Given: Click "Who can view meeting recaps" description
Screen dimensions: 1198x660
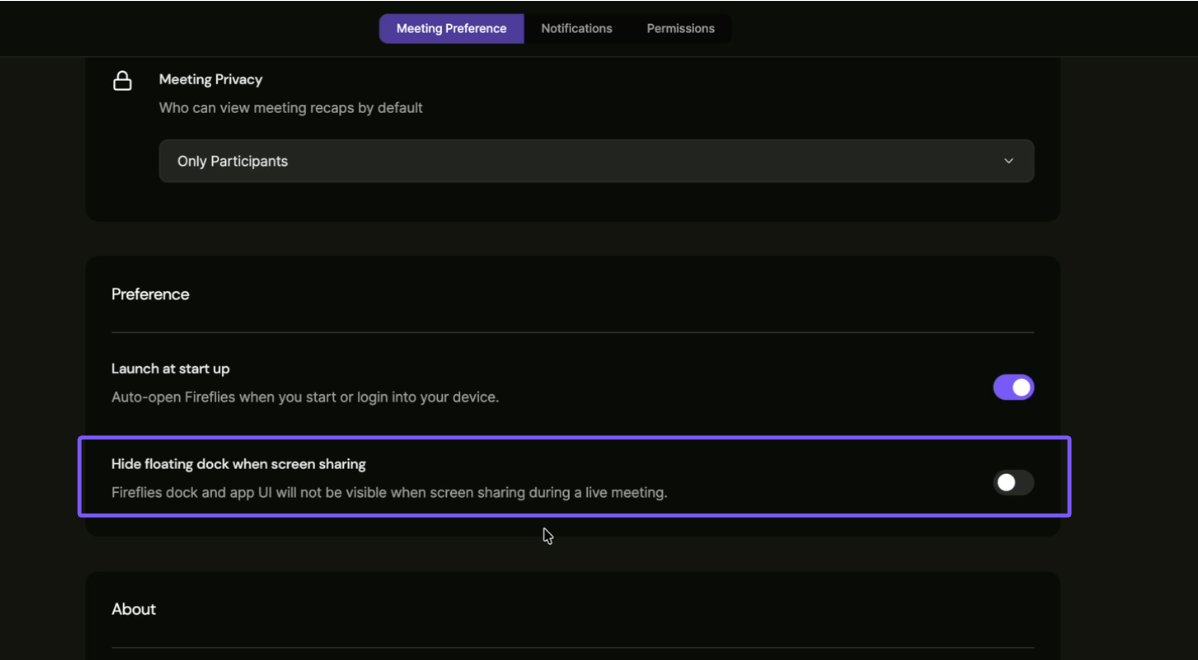Looking at the screenshot, I should pyautogui.click(x=290, y=107).
